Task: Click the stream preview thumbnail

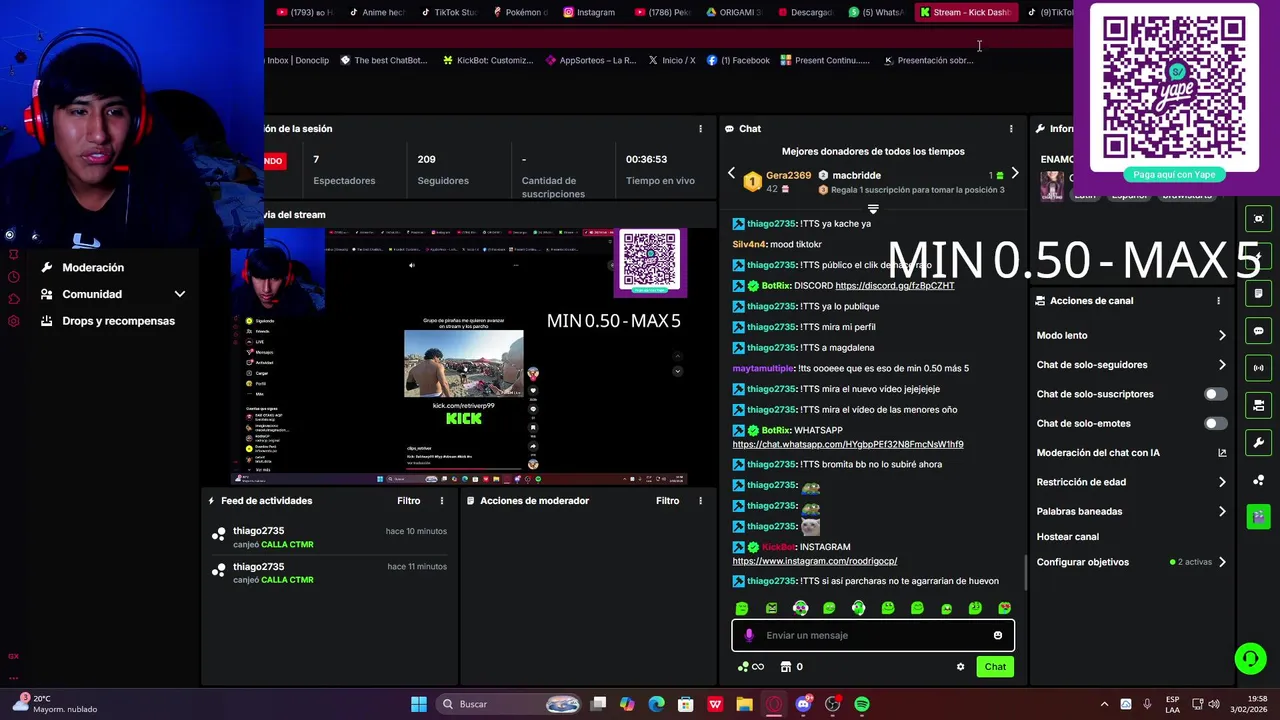Action: tap(459, 357)
